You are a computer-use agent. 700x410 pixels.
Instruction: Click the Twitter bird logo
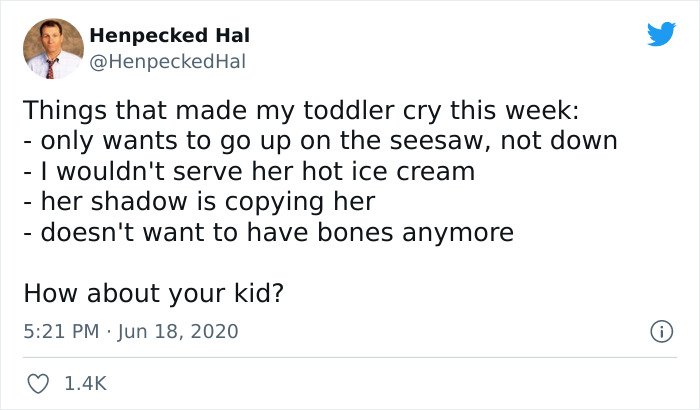[x=661, y=35]
